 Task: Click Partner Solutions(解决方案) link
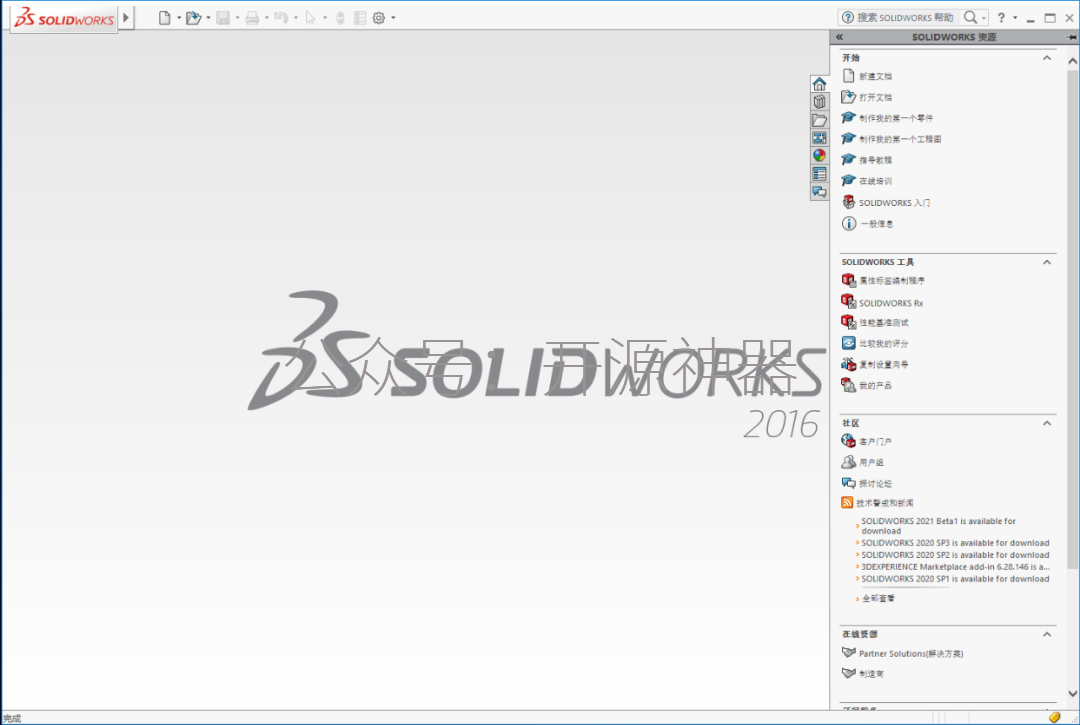pyautogui.click(x=911, y=654)
